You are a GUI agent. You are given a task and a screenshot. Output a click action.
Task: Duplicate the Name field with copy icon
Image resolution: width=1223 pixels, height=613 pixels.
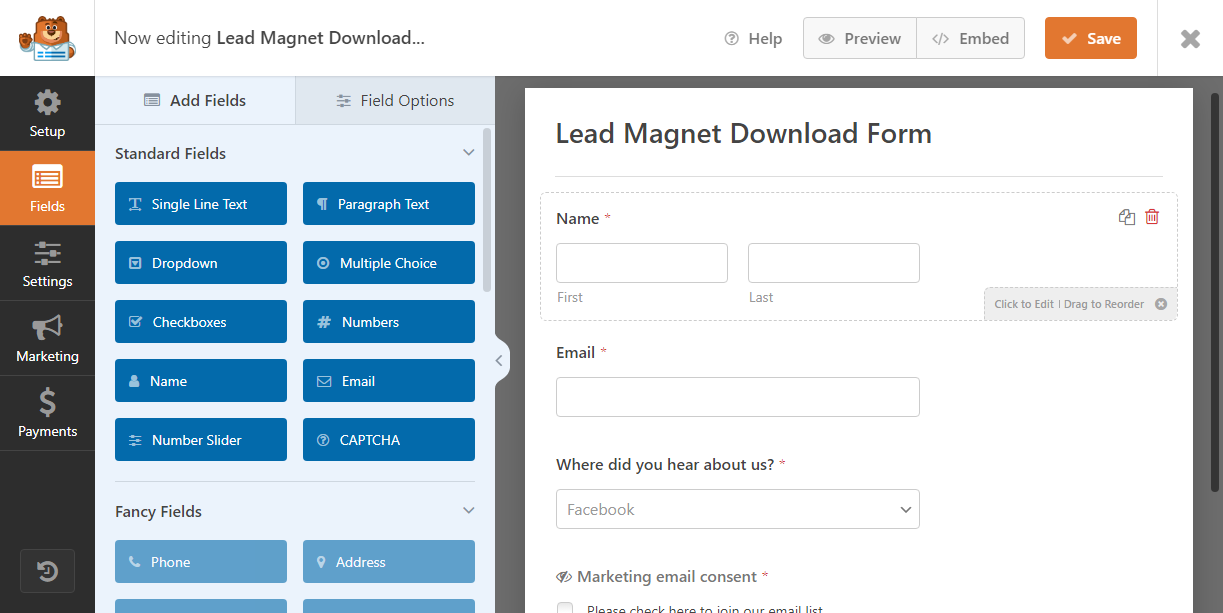tap(1127, 217)
